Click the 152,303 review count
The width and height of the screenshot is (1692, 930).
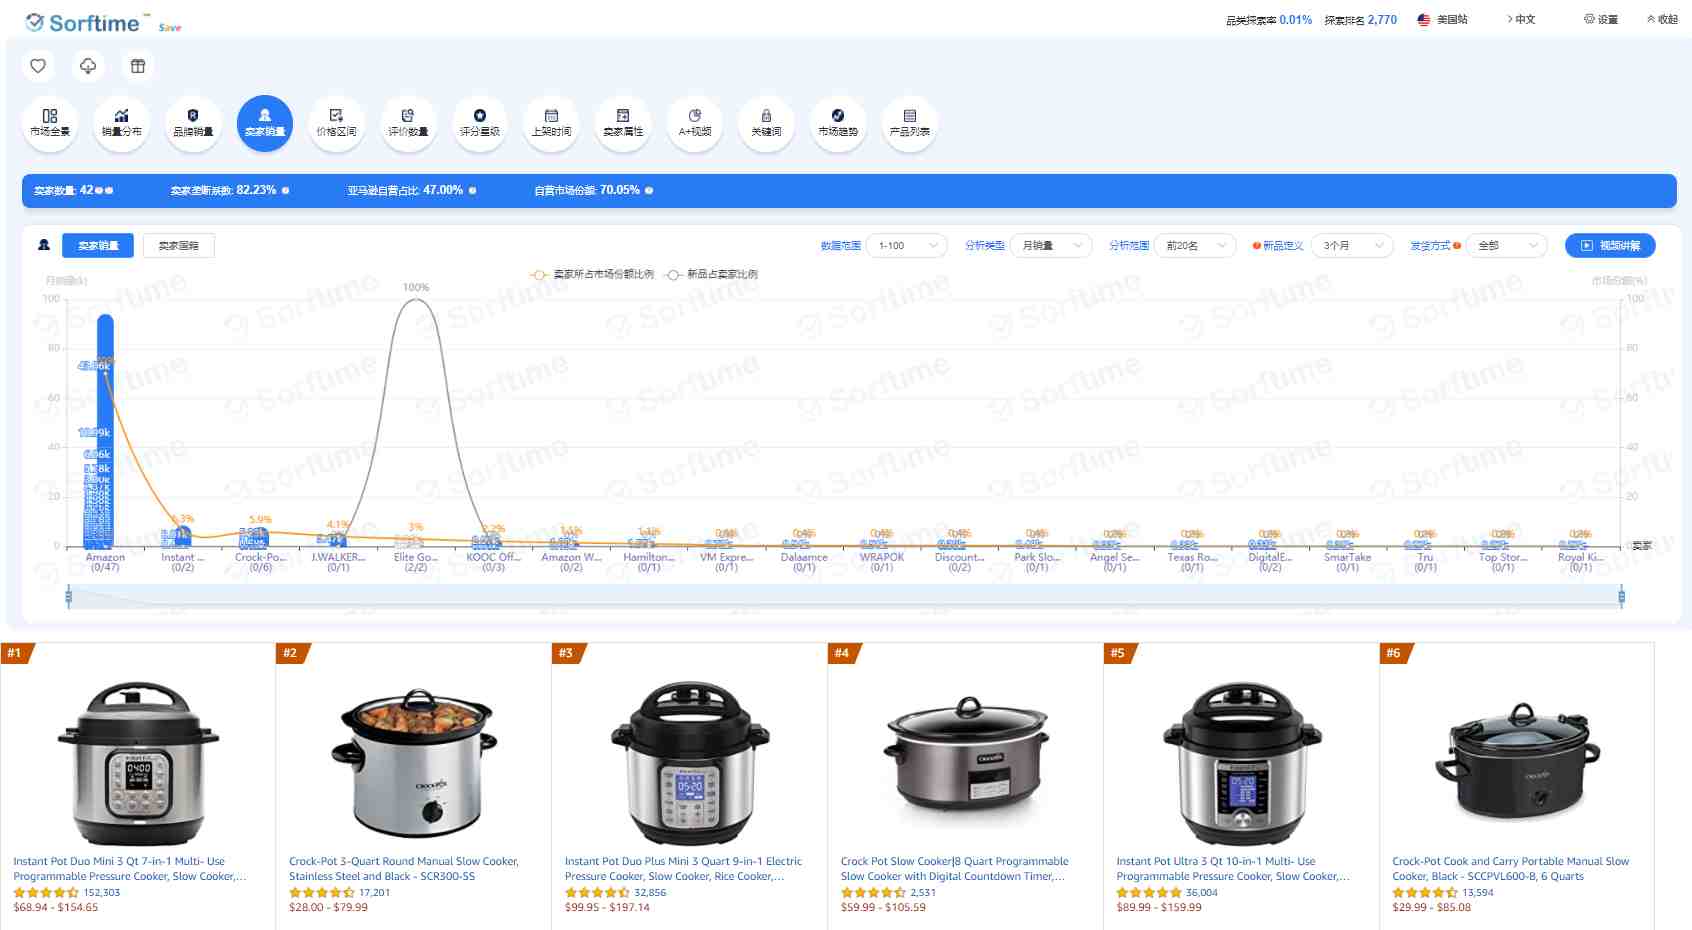click(101, 892)
